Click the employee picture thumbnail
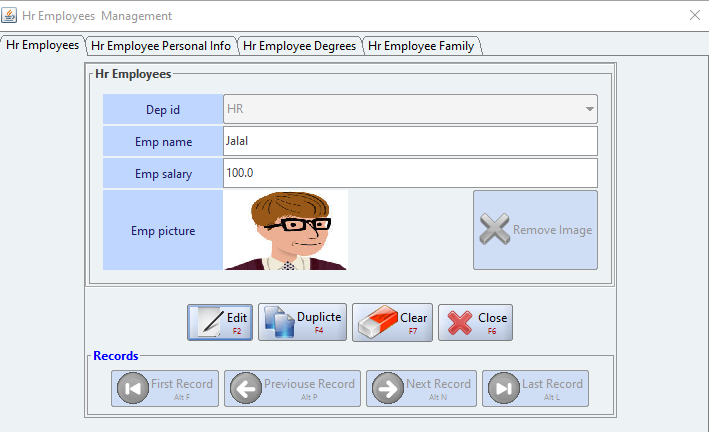This screenshot has width=709, height=432. point(286,230)
